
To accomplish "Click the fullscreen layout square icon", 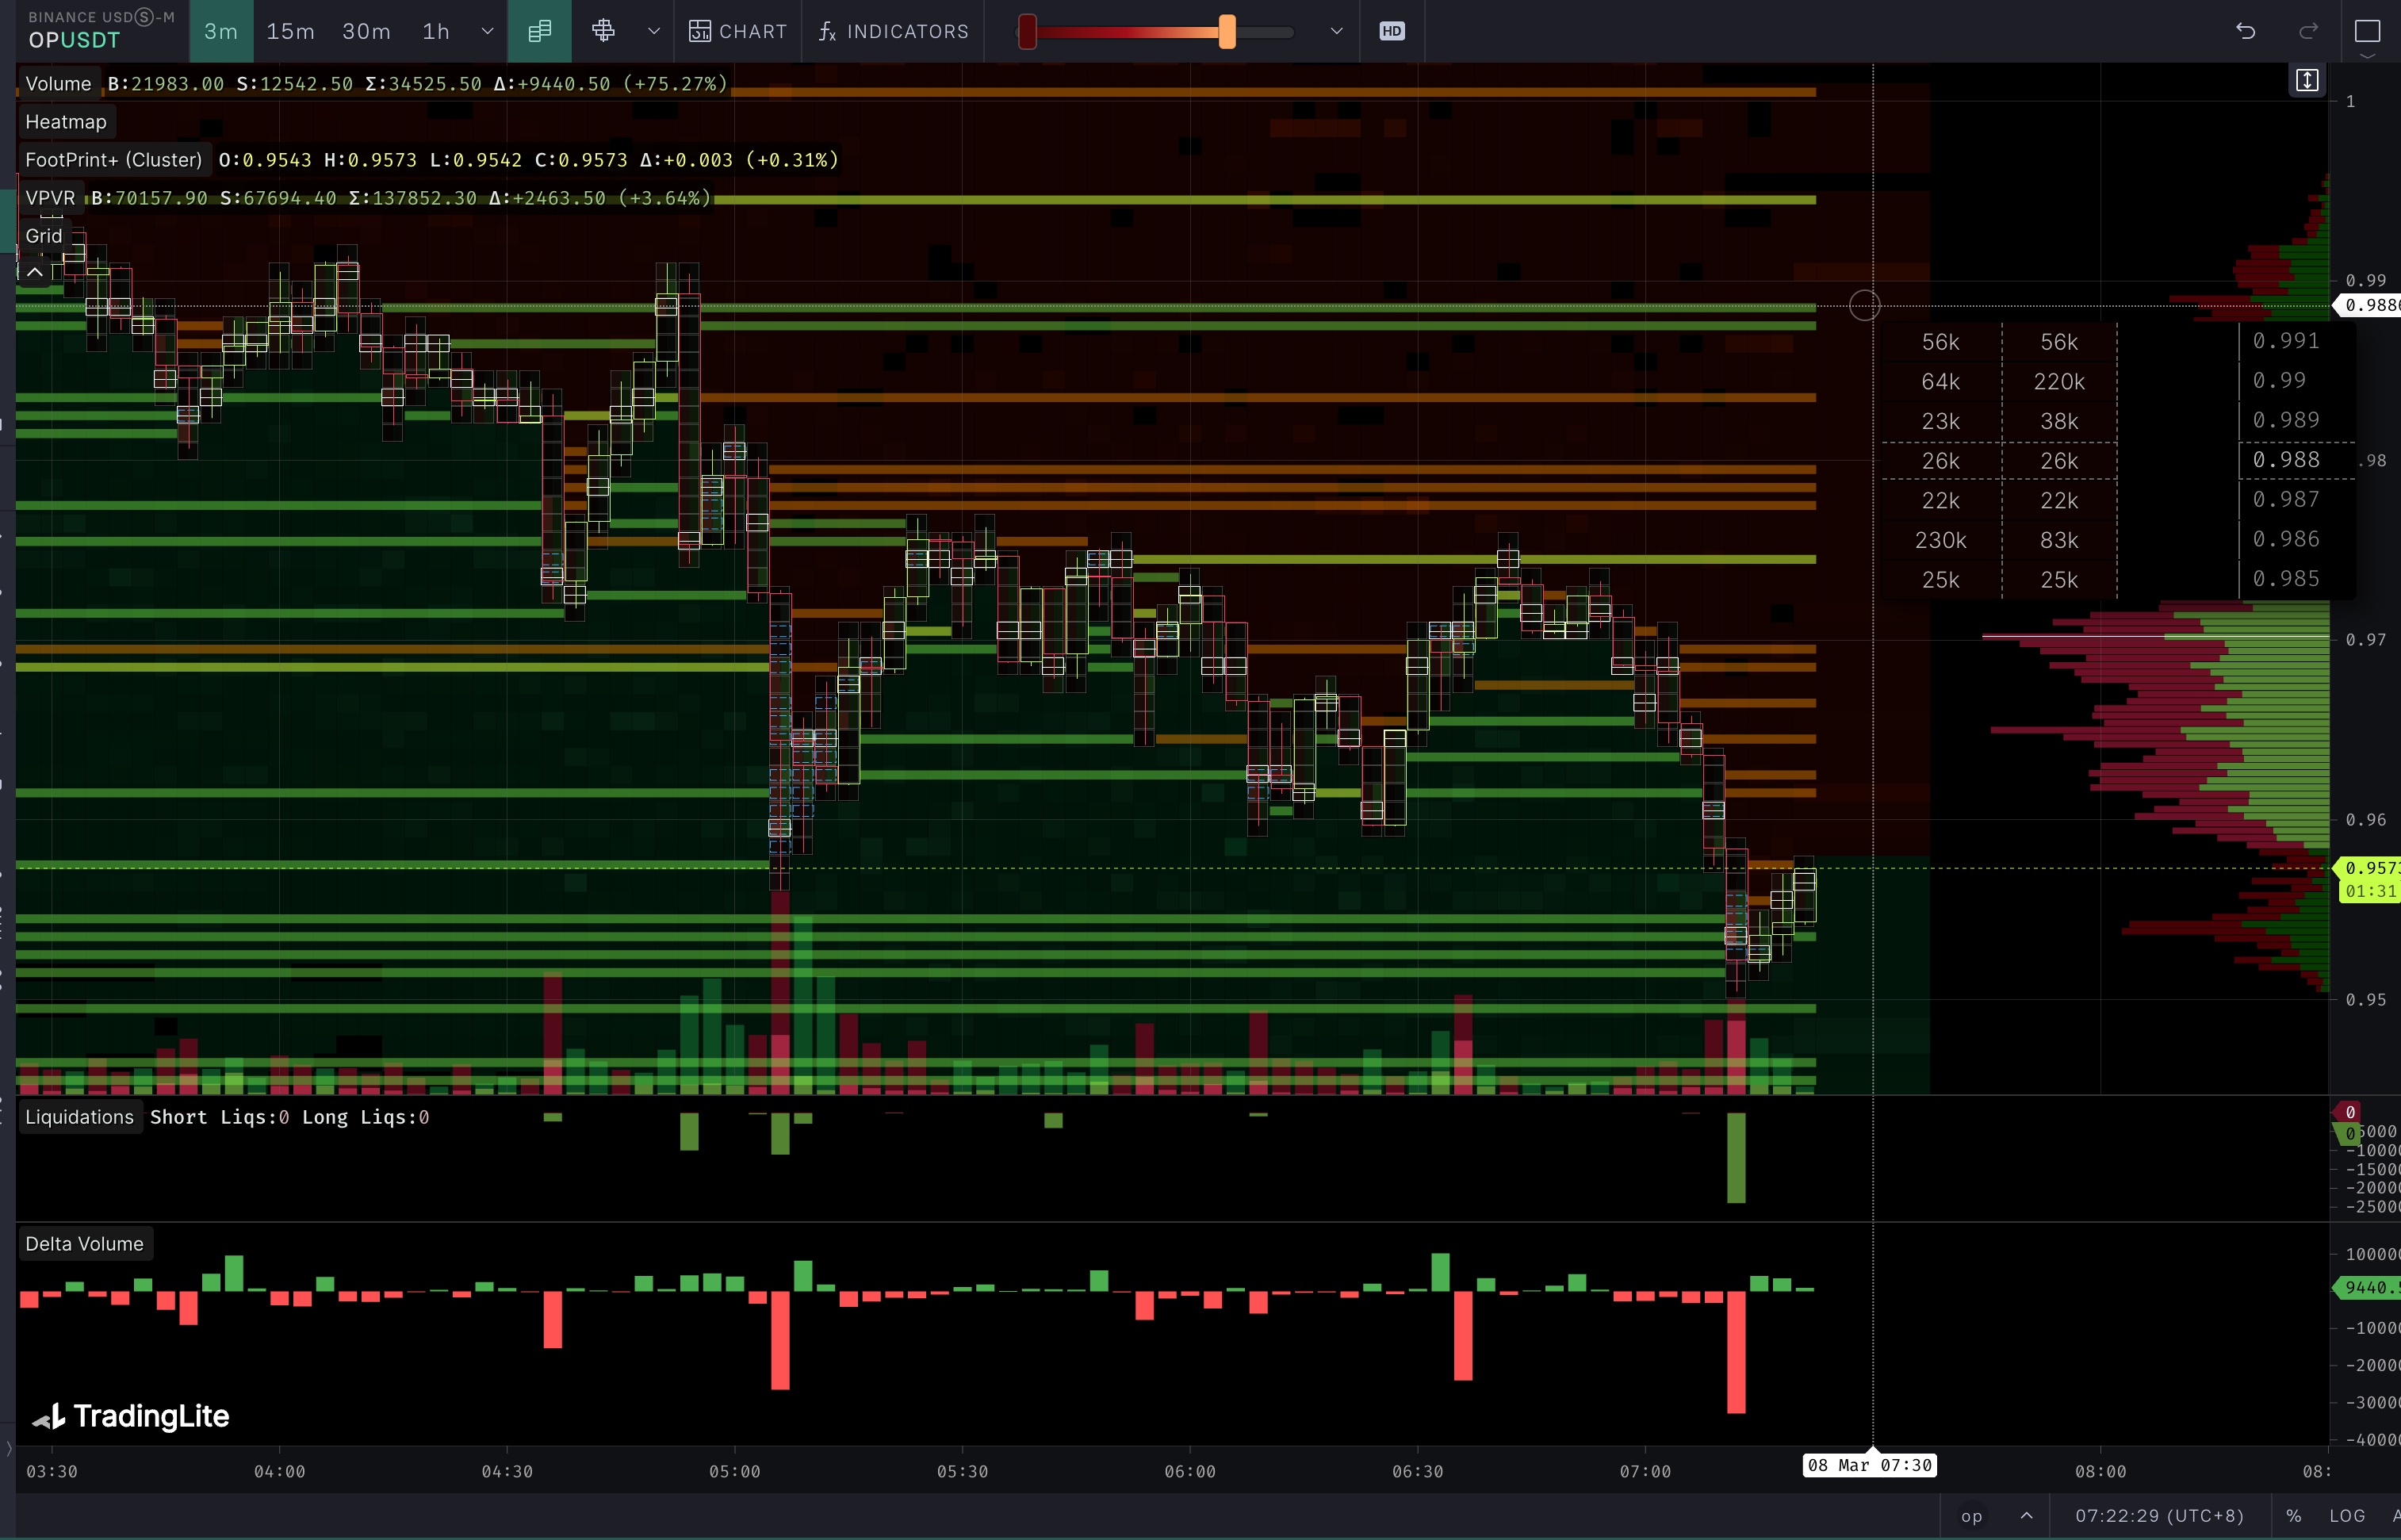I will (x=2367, y=31).
